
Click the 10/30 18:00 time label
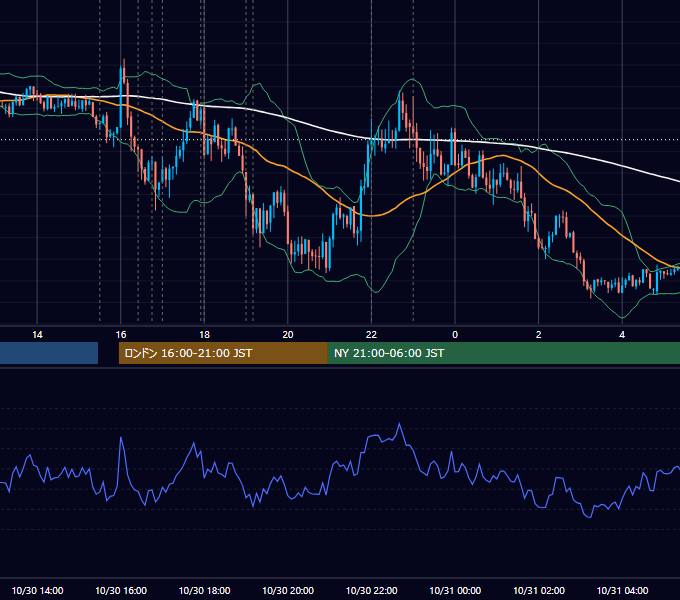204,590
